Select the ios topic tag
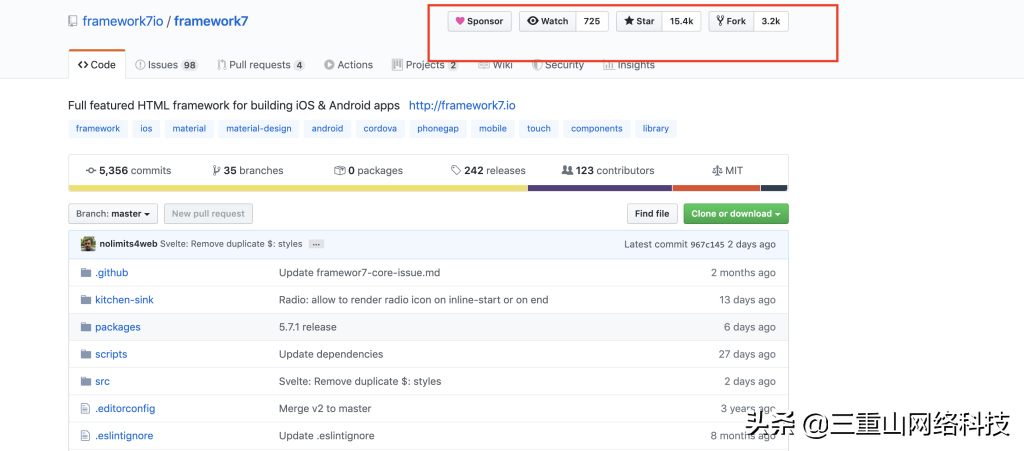 146,129
